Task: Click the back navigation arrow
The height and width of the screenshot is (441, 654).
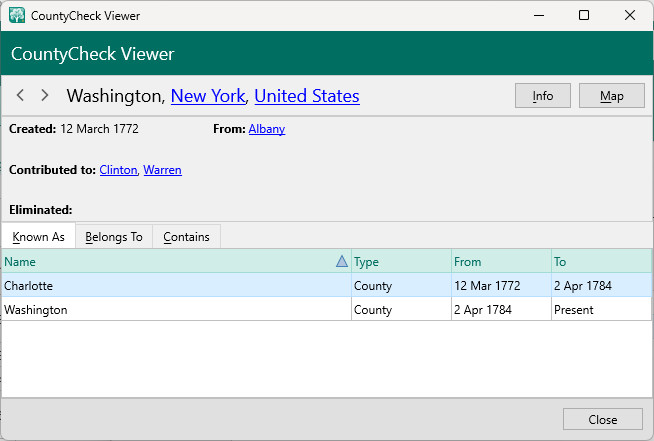Action: tap(21, 96)
